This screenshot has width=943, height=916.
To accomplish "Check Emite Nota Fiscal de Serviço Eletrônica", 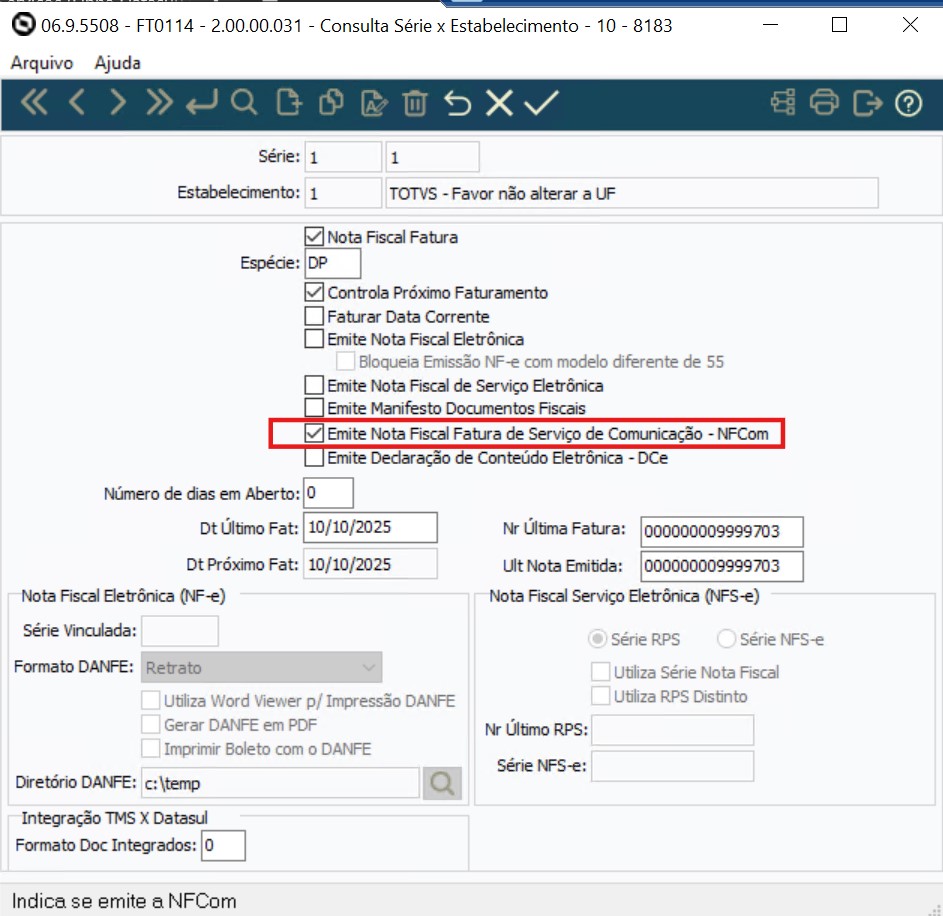I will tap(314, 385).
